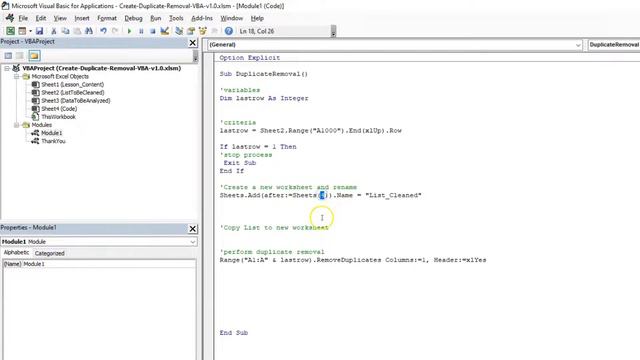
Task: Toggle Design Mode icon
Action: pos(165,31)
